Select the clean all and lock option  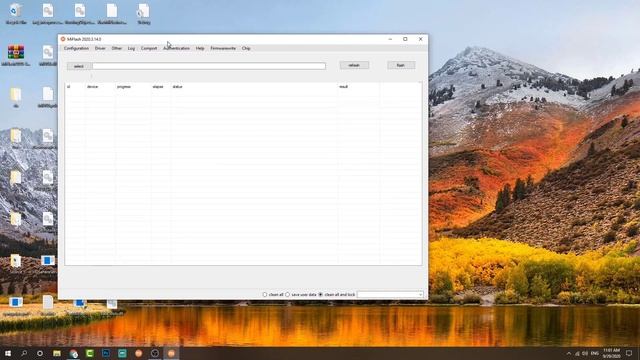coord(321,294)
